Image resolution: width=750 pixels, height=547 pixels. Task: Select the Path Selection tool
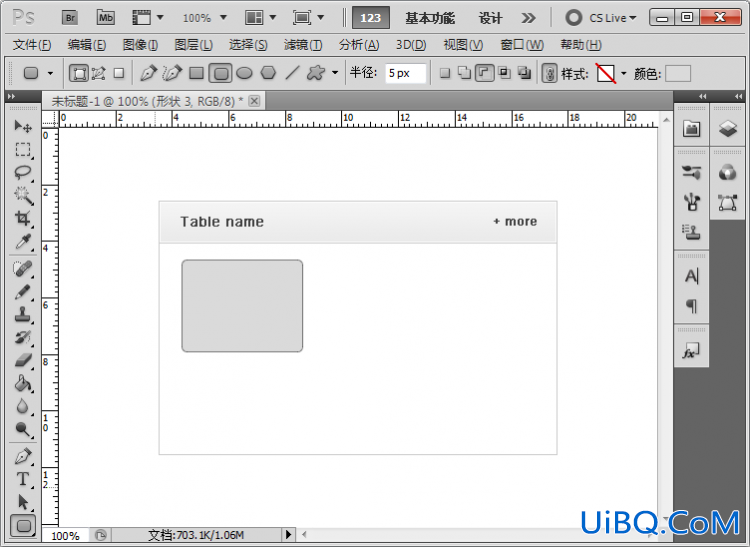[x=22, y=502]
